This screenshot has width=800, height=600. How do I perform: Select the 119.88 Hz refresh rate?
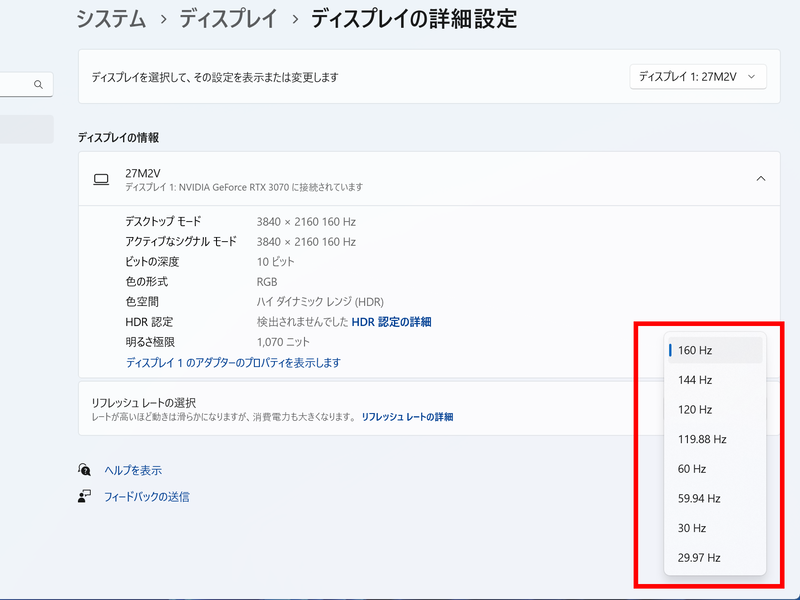pos(715,438)
